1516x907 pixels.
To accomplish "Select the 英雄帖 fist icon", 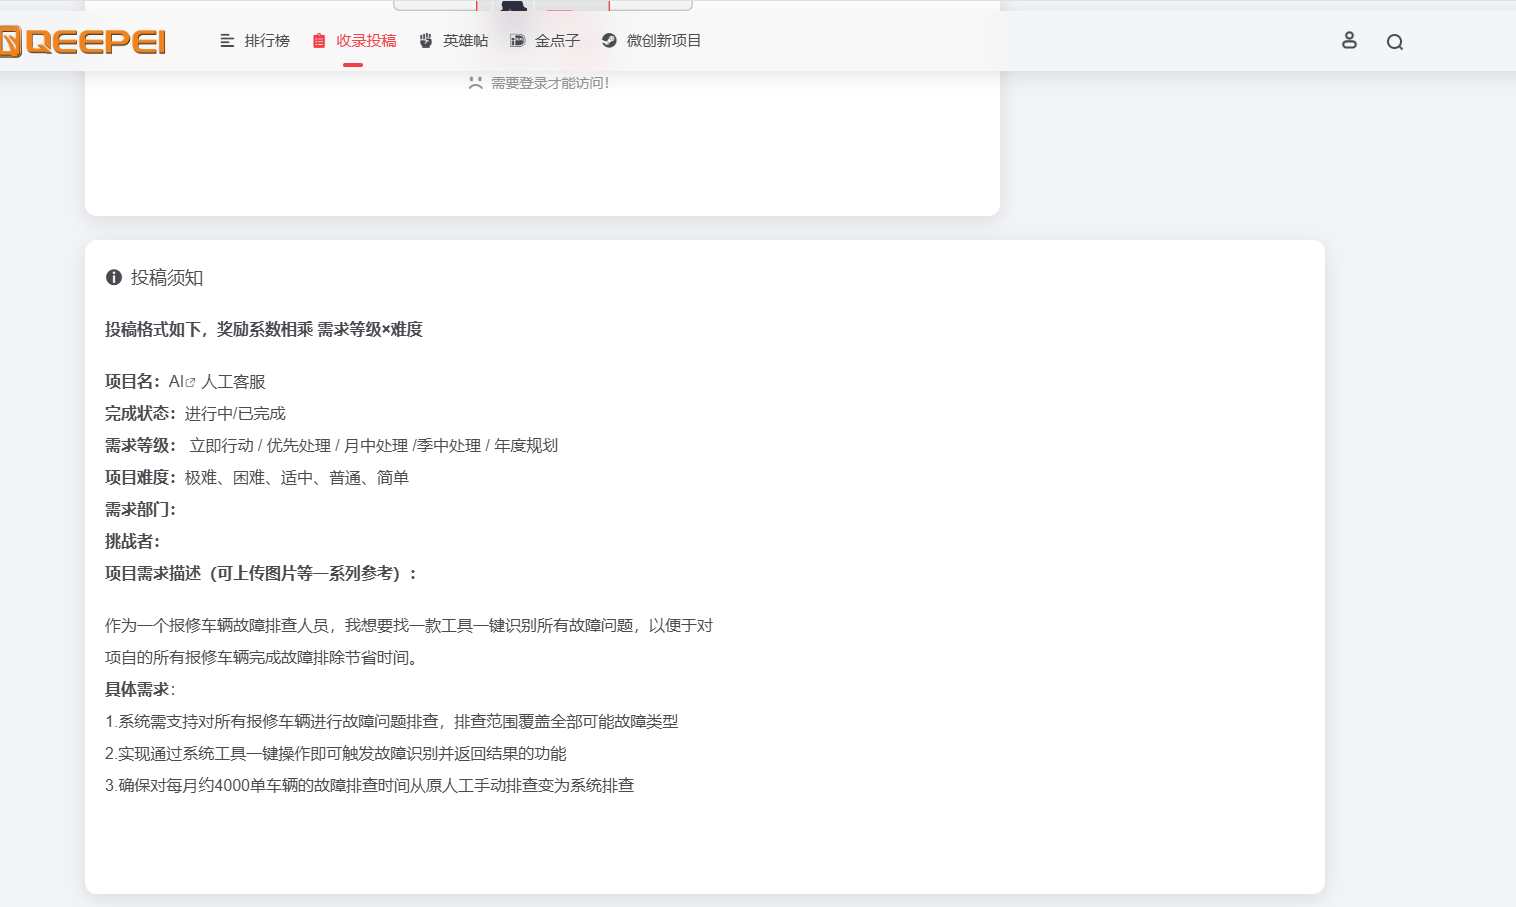I will tap(424, 40).
